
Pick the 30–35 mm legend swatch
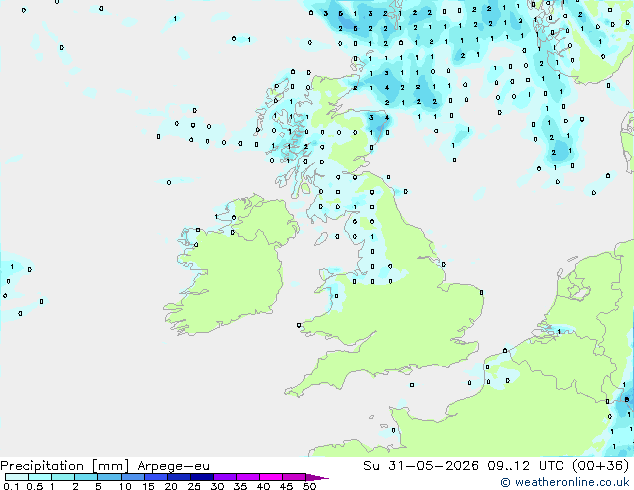(224, 477)
